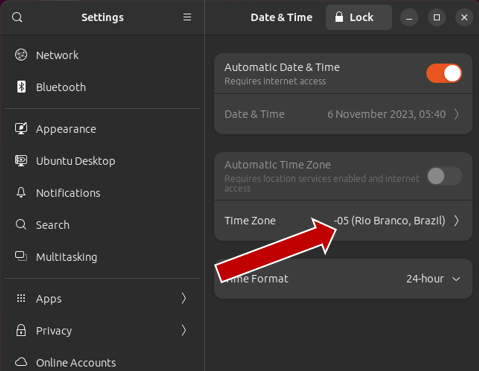Image resolution: width=479 pixels, height=371 pixels.
Task: Click the Automatic Time Zone label
Action: [277, 165]
